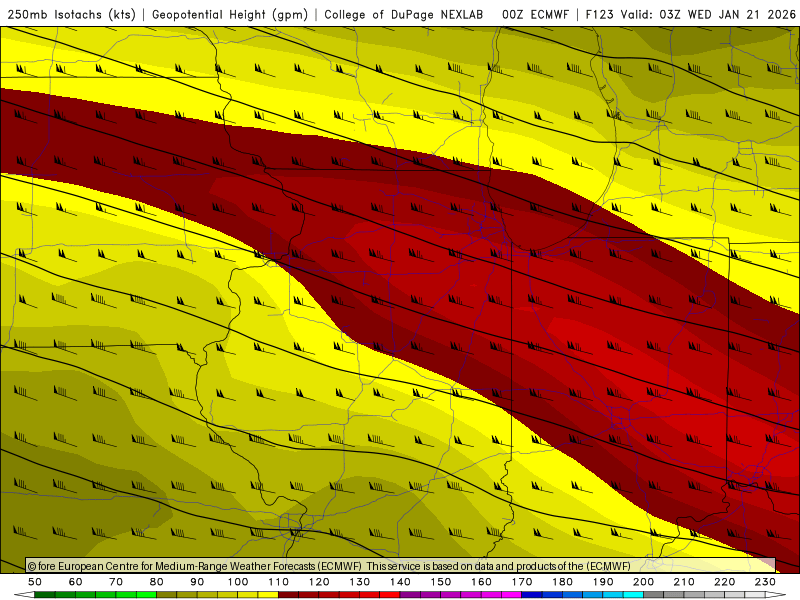The width and height of the screenshot is (800, 600).
Task: Click the '140' label on the color scale
Action: (x=400, y=582)
